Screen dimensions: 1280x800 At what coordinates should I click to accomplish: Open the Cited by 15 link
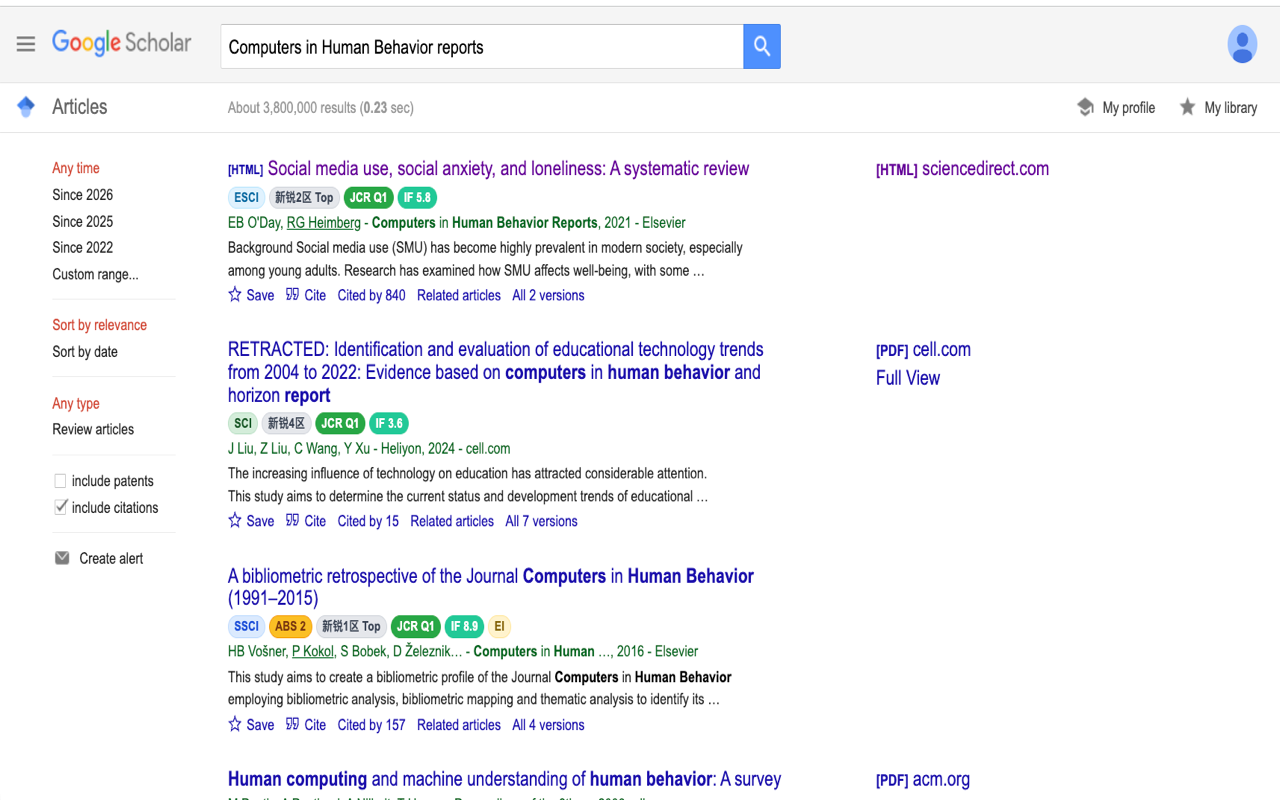[368, 521]
